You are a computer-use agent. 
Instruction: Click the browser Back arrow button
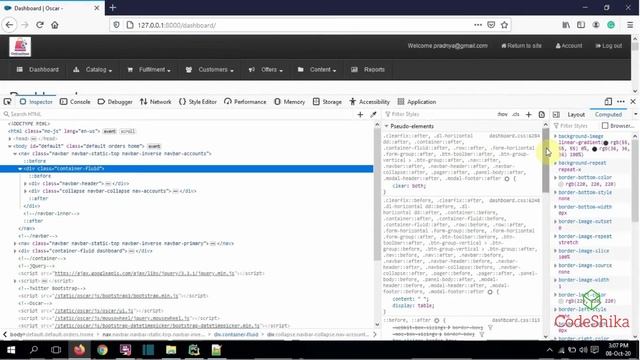click(x=9, y=25)
